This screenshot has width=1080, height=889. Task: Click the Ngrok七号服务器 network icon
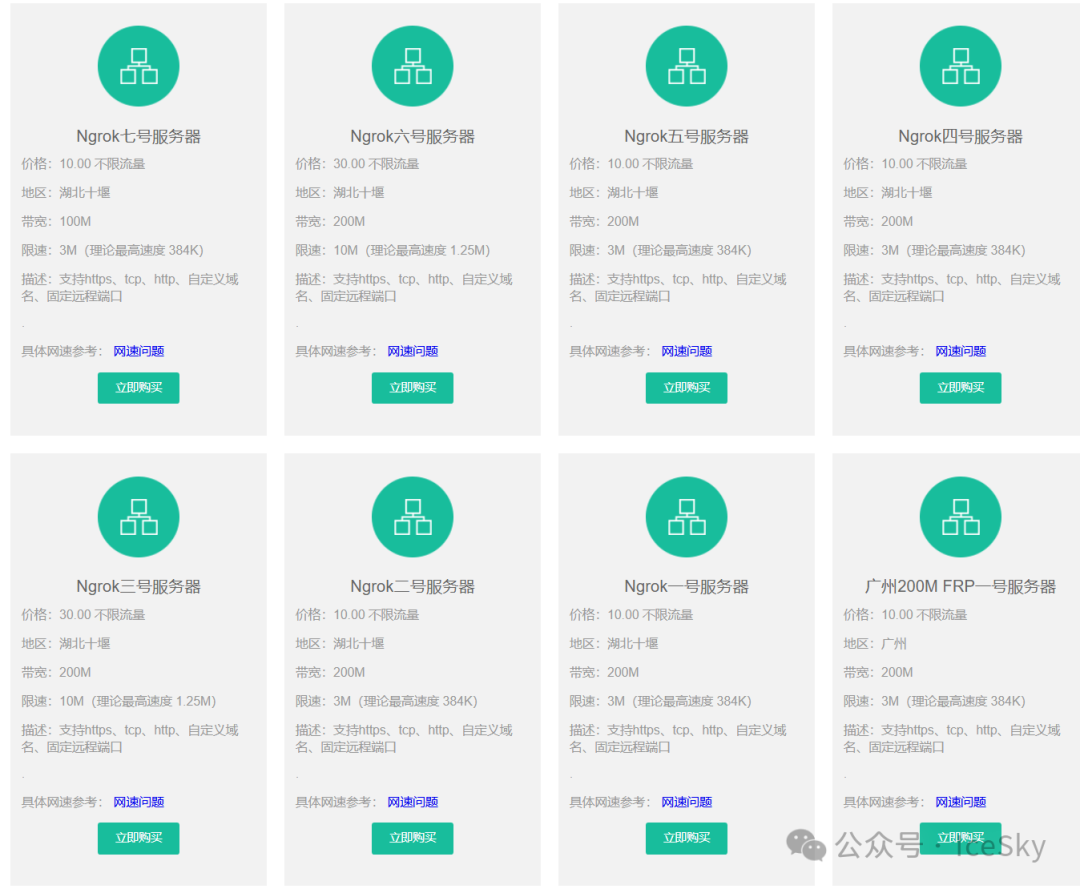[138, 66]
